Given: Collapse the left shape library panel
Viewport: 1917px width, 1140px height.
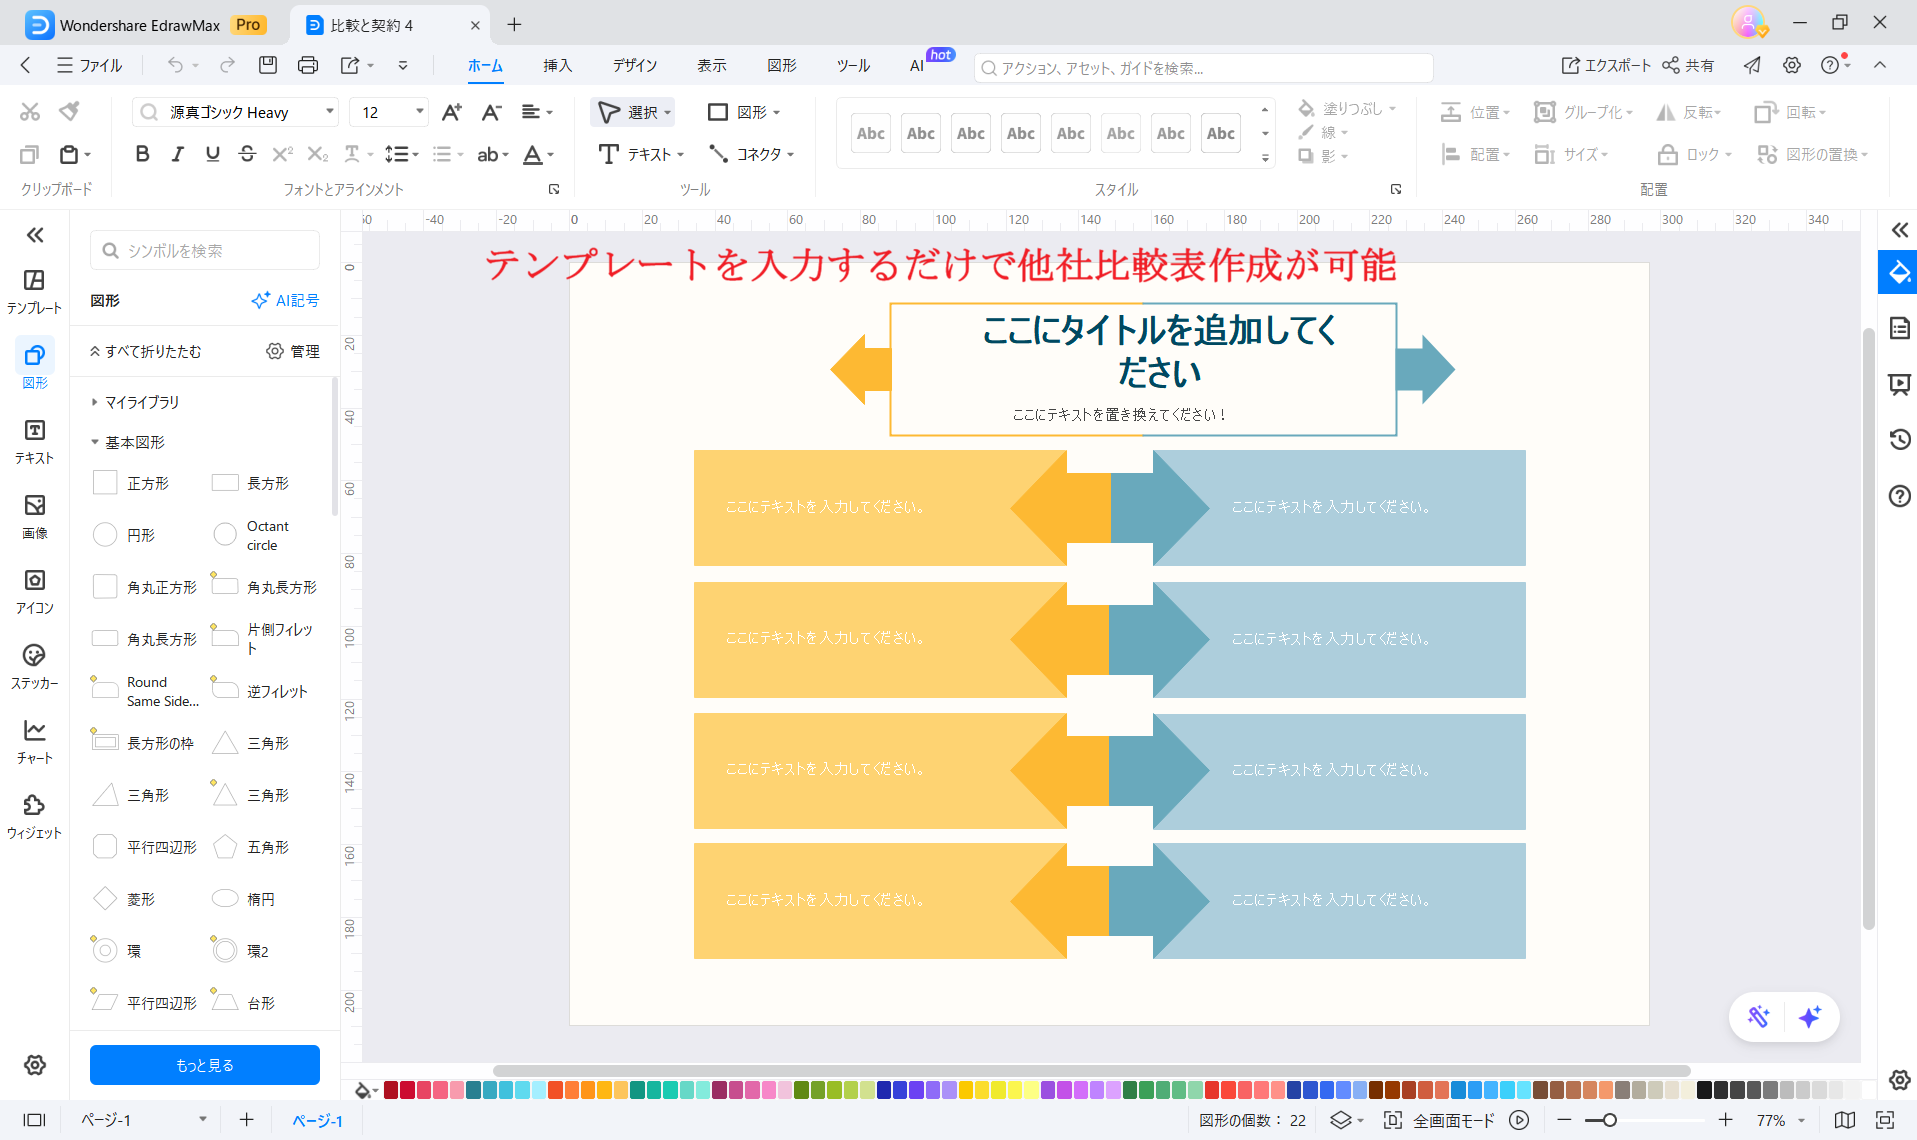Looking at the screenshot, I should coord(35,235).
